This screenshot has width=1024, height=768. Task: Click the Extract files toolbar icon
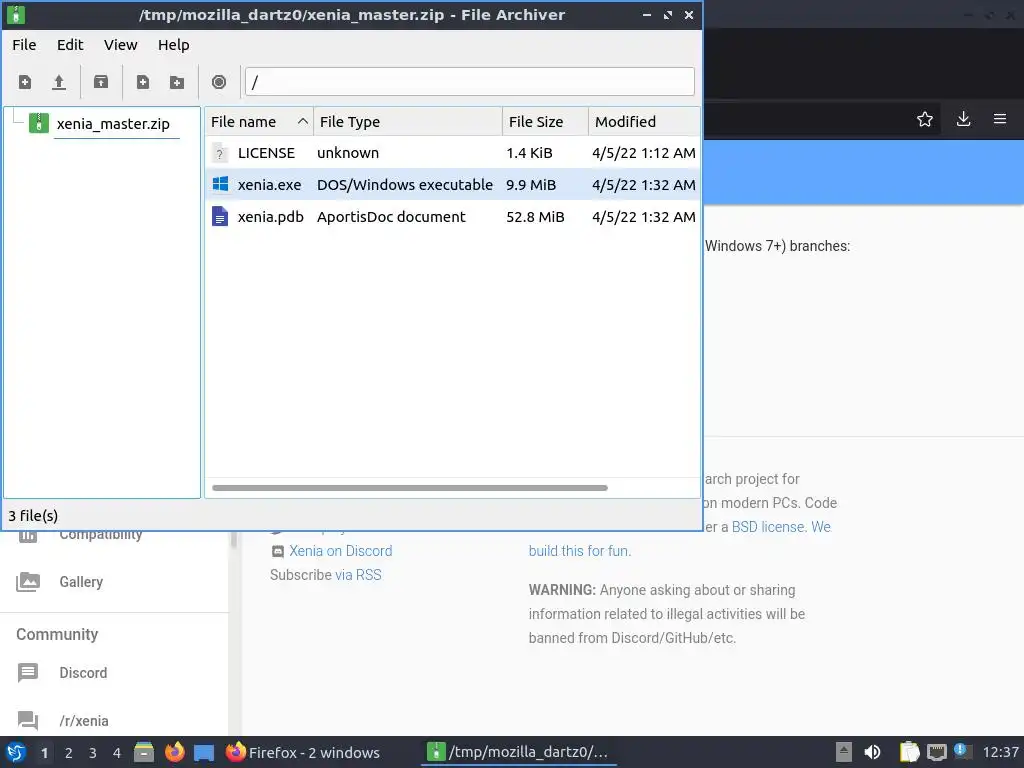click(x=101, y=82)
